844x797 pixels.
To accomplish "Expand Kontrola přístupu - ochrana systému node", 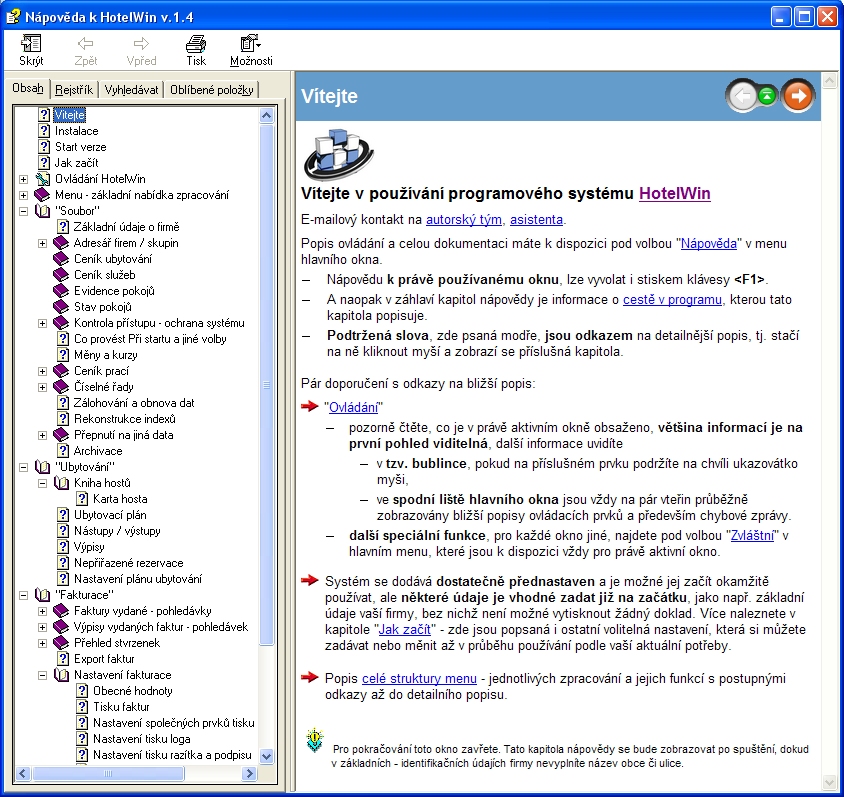I will 43,323.
